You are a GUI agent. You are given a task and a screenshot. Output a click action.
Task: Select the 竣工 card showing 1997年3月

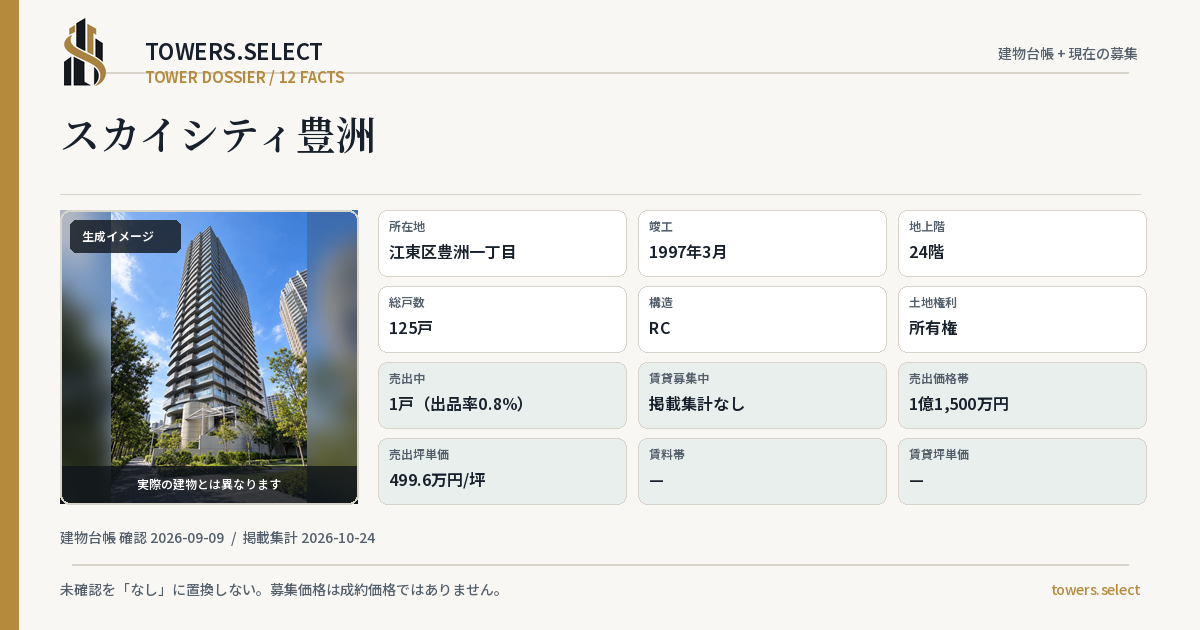click(x=762, y=243)
